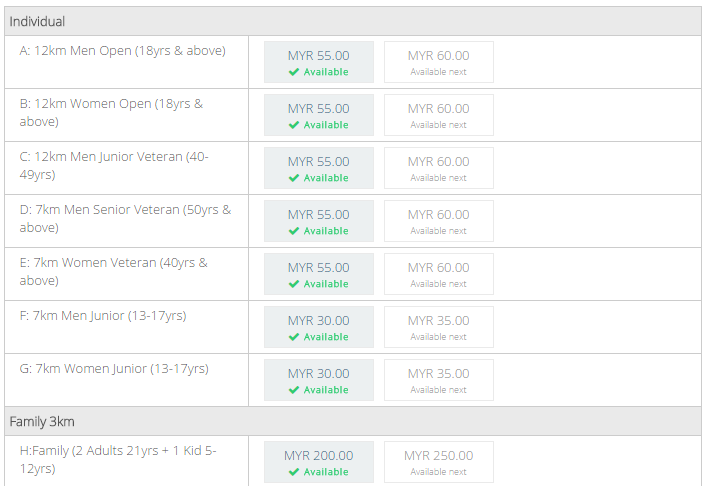Select MYR 55.00 for 12km Men Junior Veteran
This screenshot has height=486, width=707.
click(x=318, y=168)
